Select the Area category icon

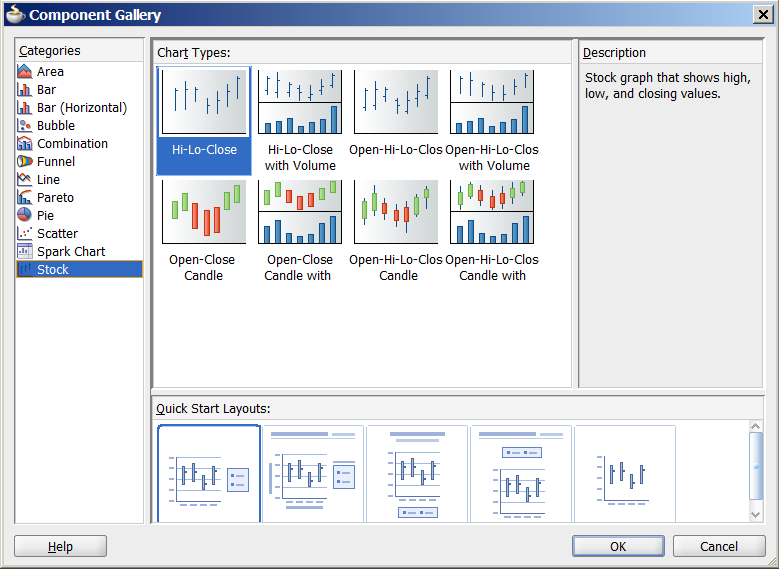pos(24,72)
